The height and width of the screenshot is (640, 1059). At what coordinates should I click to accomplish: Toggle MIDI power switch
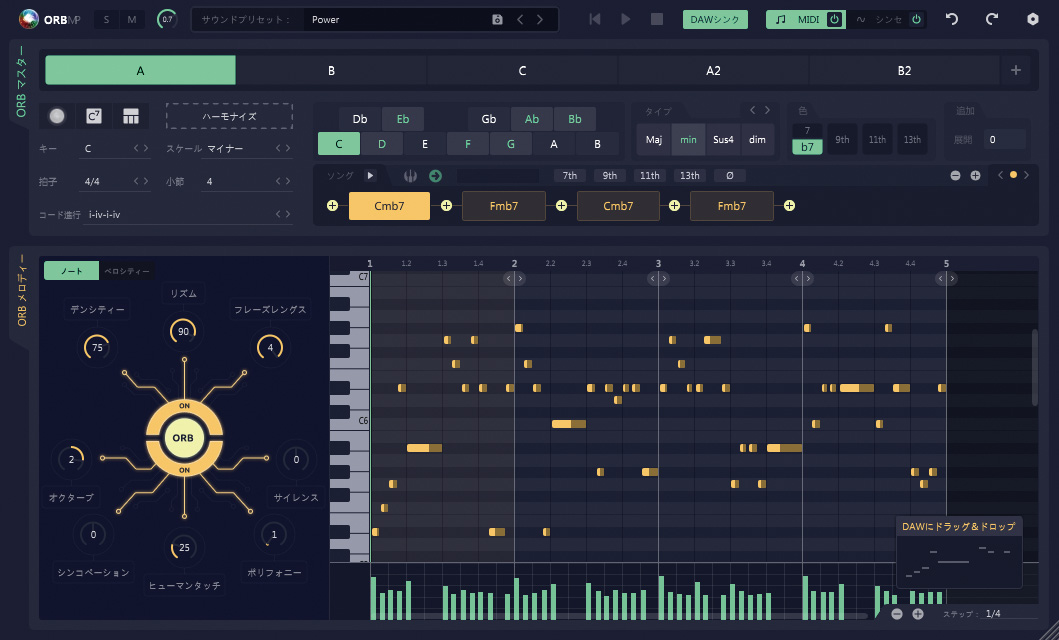click(x=834, y=20)
